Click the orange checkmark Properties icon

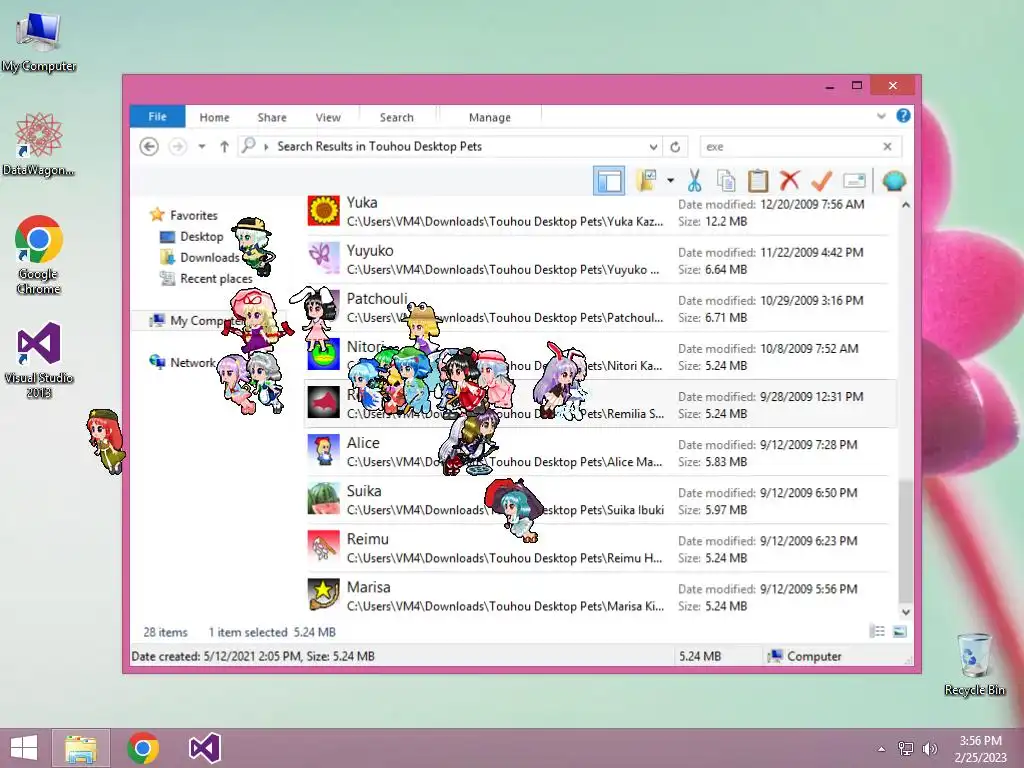coord(822,181)
